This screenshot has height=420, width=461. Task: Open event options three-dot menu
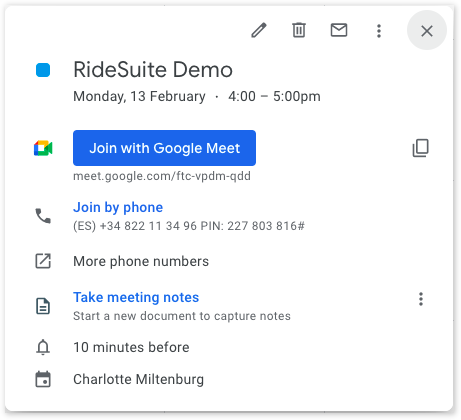click(x=379, y=31)
